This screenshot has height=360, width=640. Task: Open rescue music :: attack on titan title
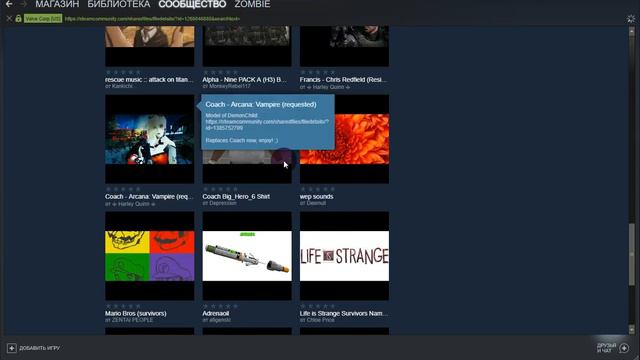[x=149, y=80]
